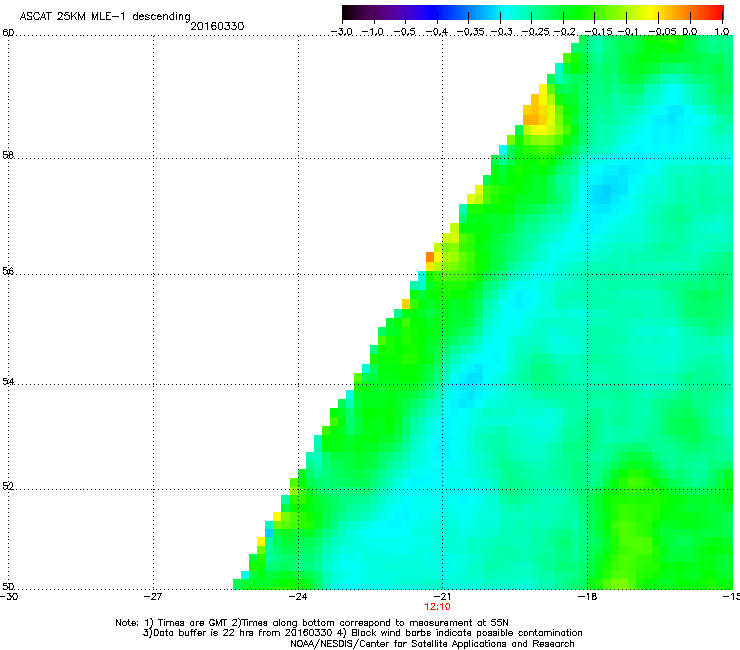Viewport: 740px width, 650px height.
Task: Click latitude axis label 50
Action: pyautogui.click(x=8, y=586)
